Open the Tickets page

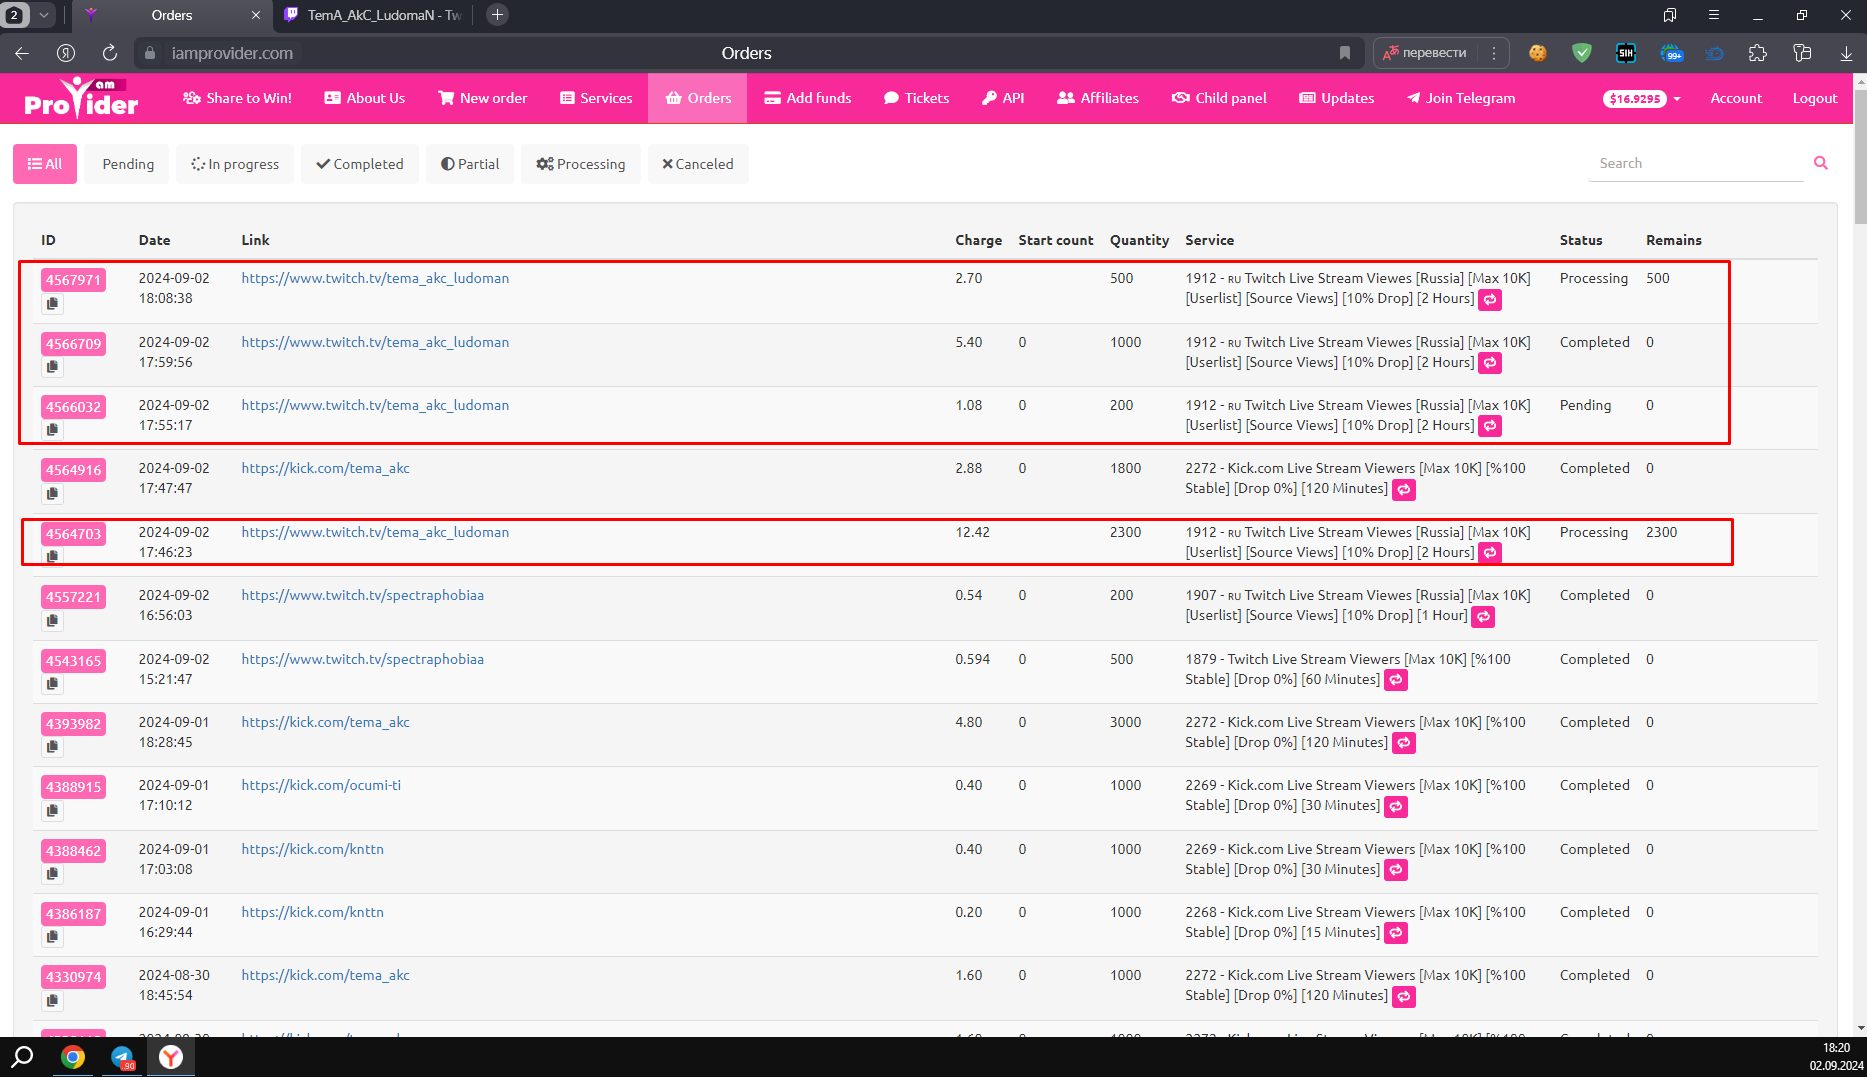coord(917,98)
